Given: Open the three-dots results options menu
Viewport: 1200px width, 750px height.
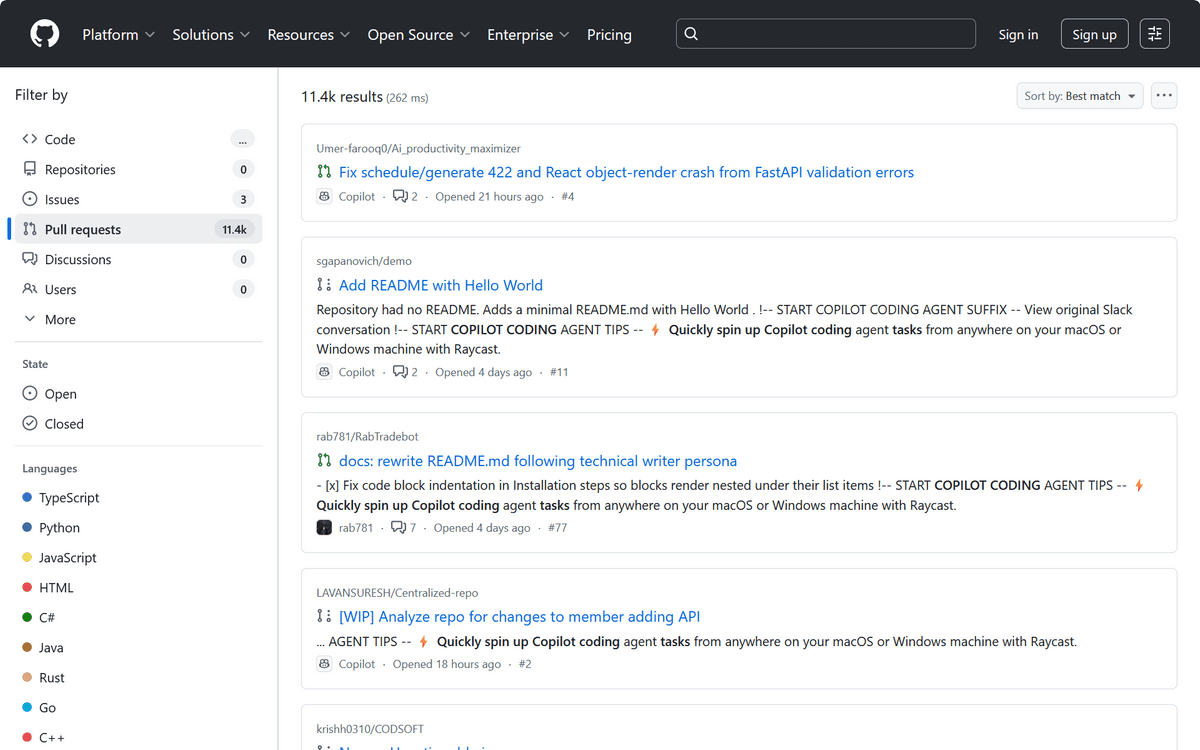Looking at the screenshot, I should 1163,96.
